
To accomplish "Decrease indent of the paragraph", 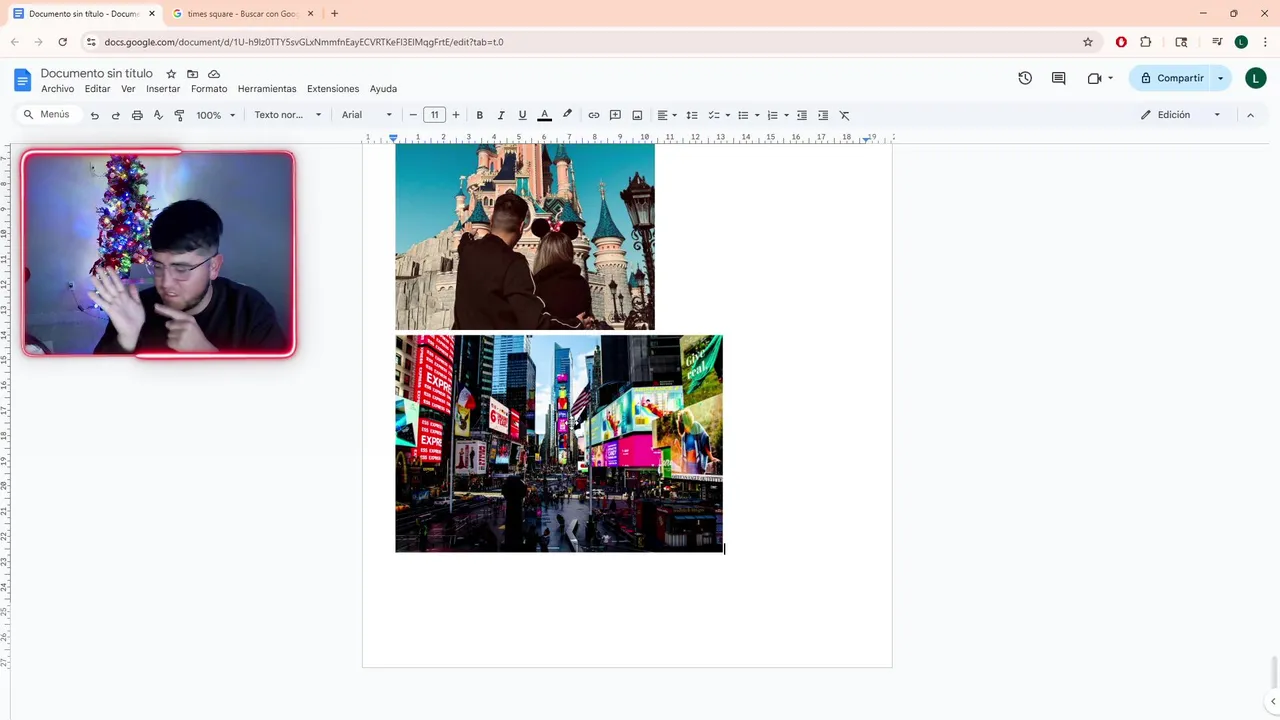I will coord(802,115).
